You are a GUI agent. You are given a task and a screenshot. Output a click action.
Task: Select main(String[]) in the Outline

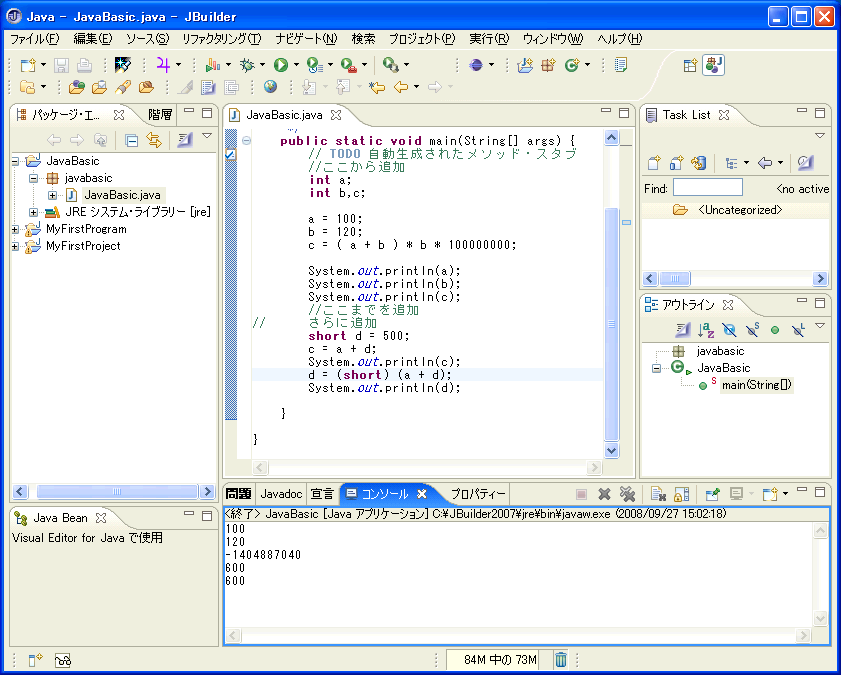757,385
